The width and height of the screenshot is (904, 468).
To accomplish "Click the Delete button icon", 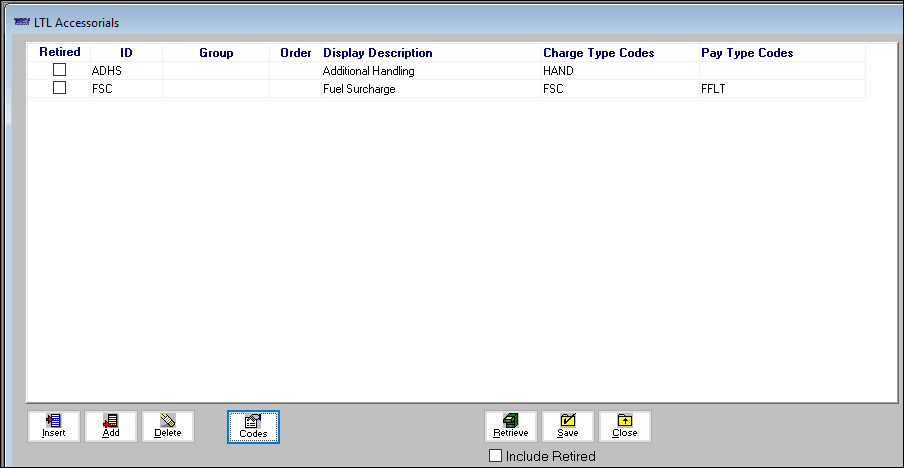I will coord(168,421).
